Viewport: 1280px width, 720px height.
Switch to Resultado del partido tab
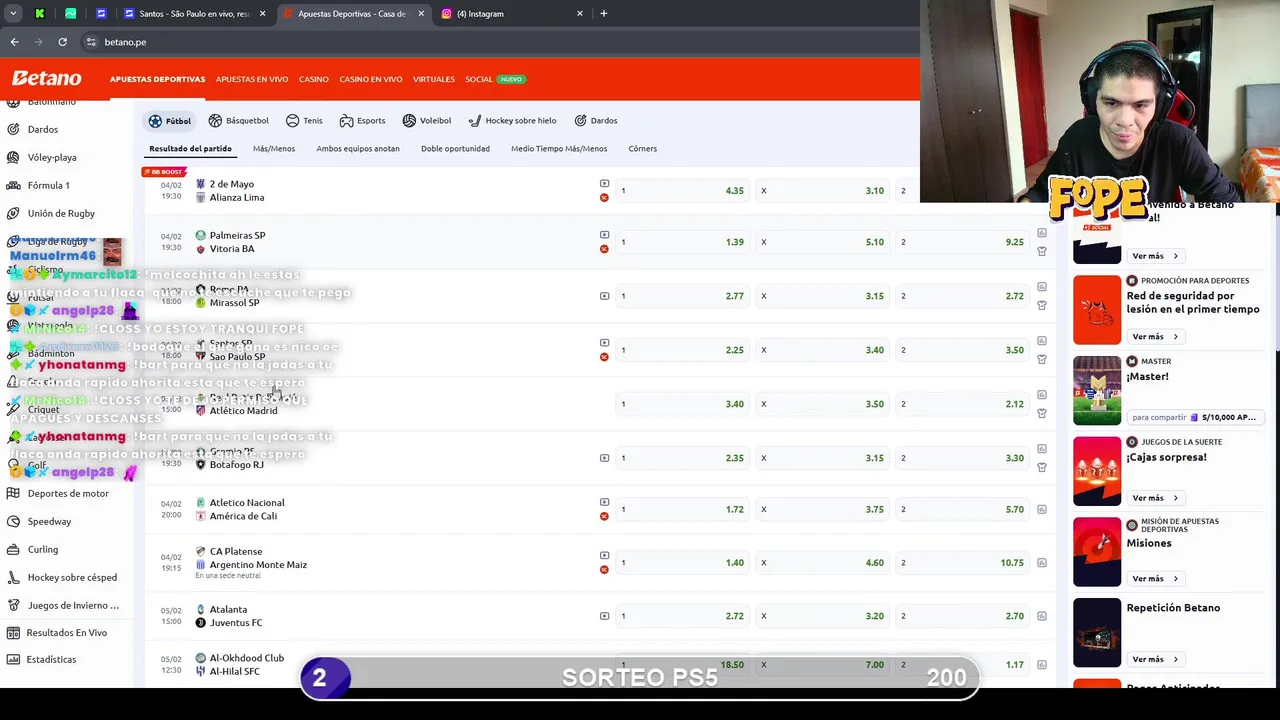pyautogui.click(x=190, y=148)
